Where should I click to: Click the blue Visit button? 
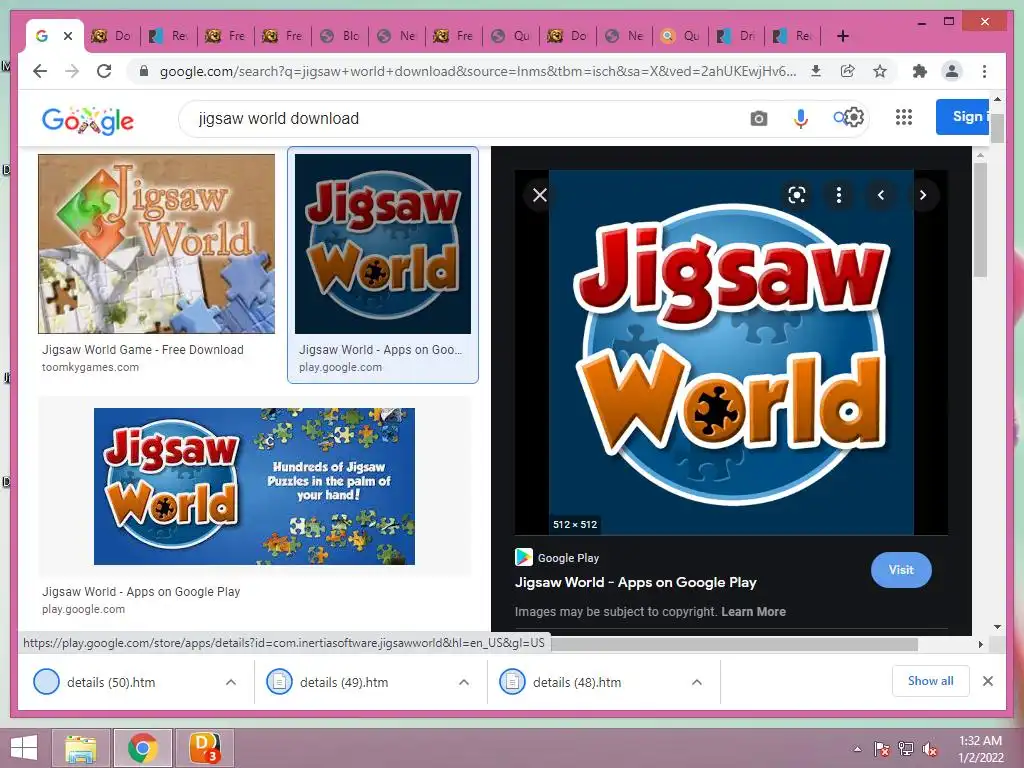(901, 570)
